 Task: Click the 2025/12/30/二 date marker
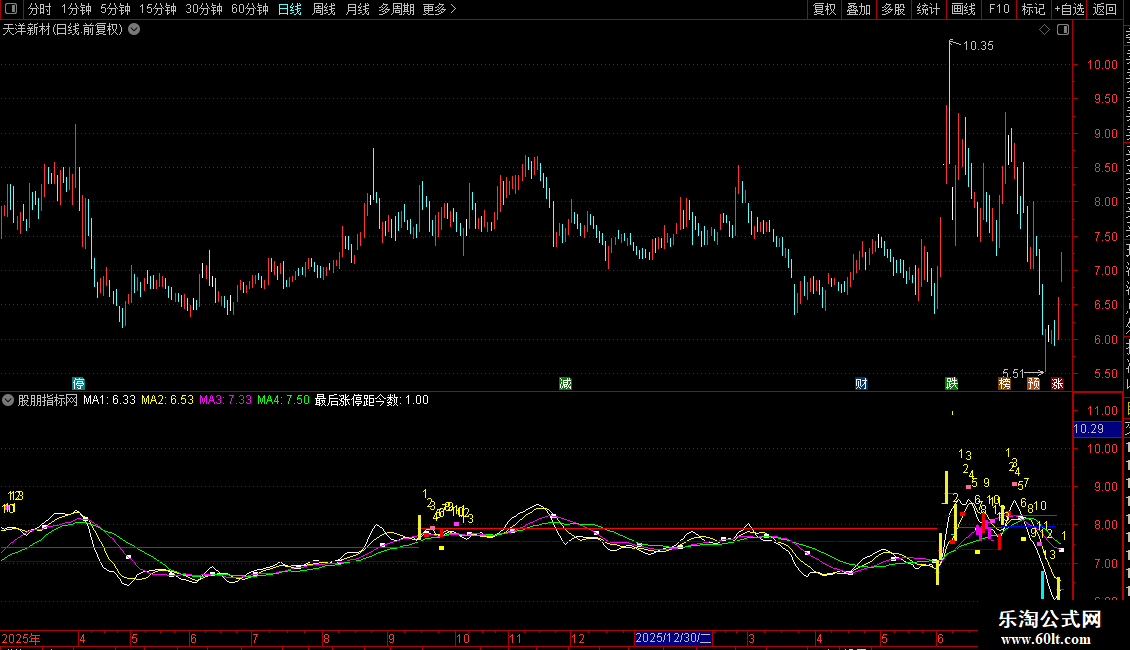(673, 638)
